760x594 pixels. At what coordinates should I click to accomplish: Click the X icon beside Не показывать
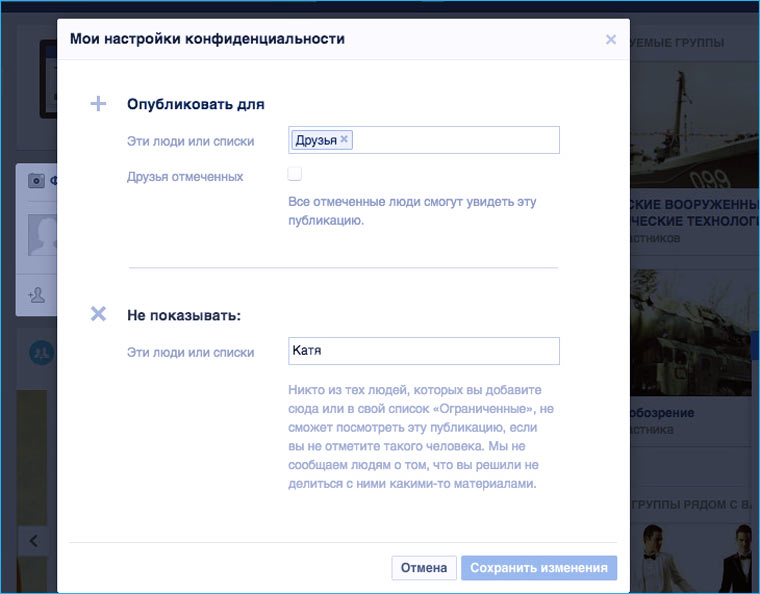[x=98, y=314]
